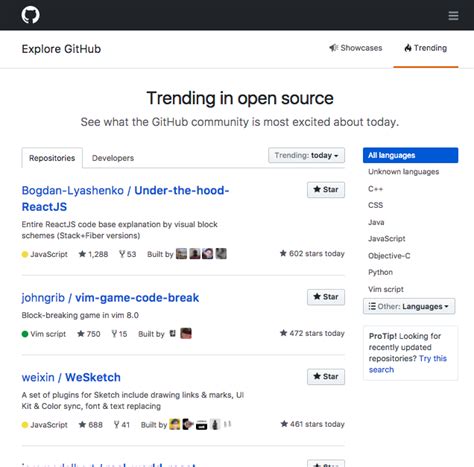Click fork count 53 of Under-the-hood-ReactJS
The image size is (474, 467).
coord(128,254)
